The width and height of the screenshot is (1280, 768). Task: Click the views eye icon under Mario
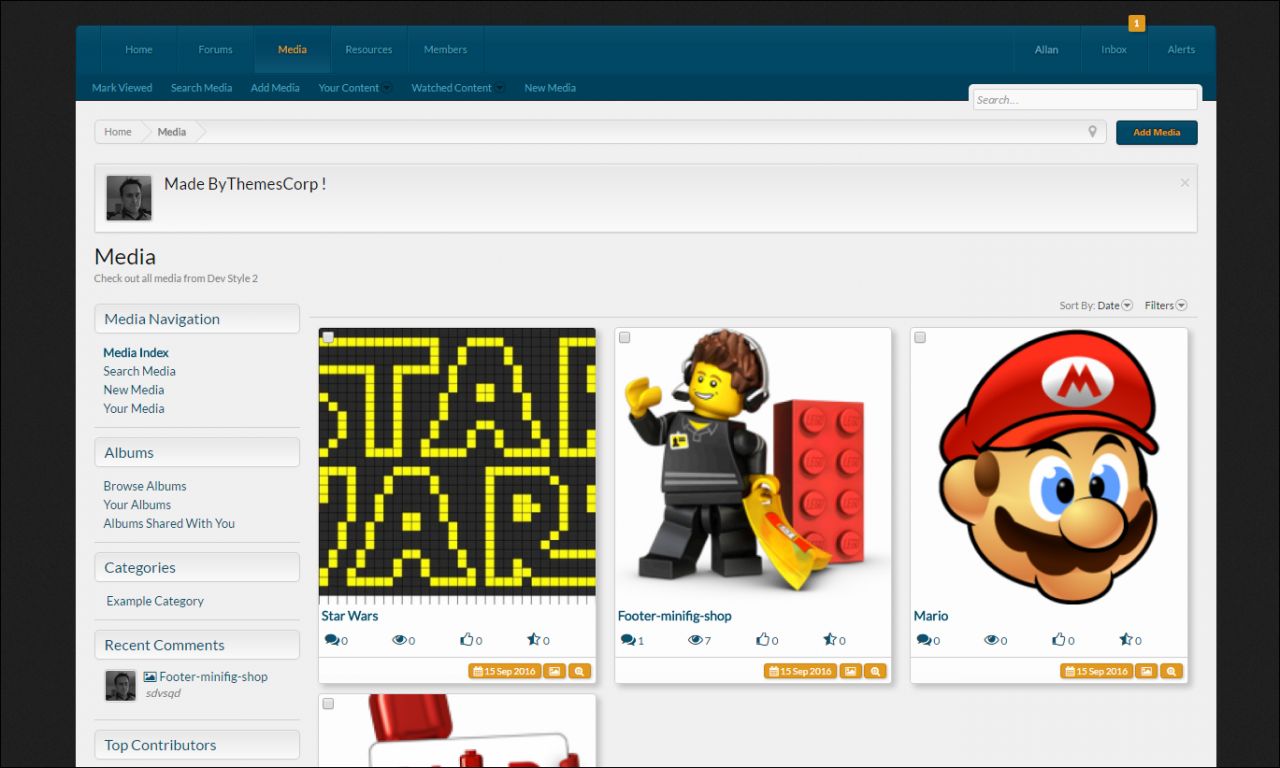click(991, 640)
